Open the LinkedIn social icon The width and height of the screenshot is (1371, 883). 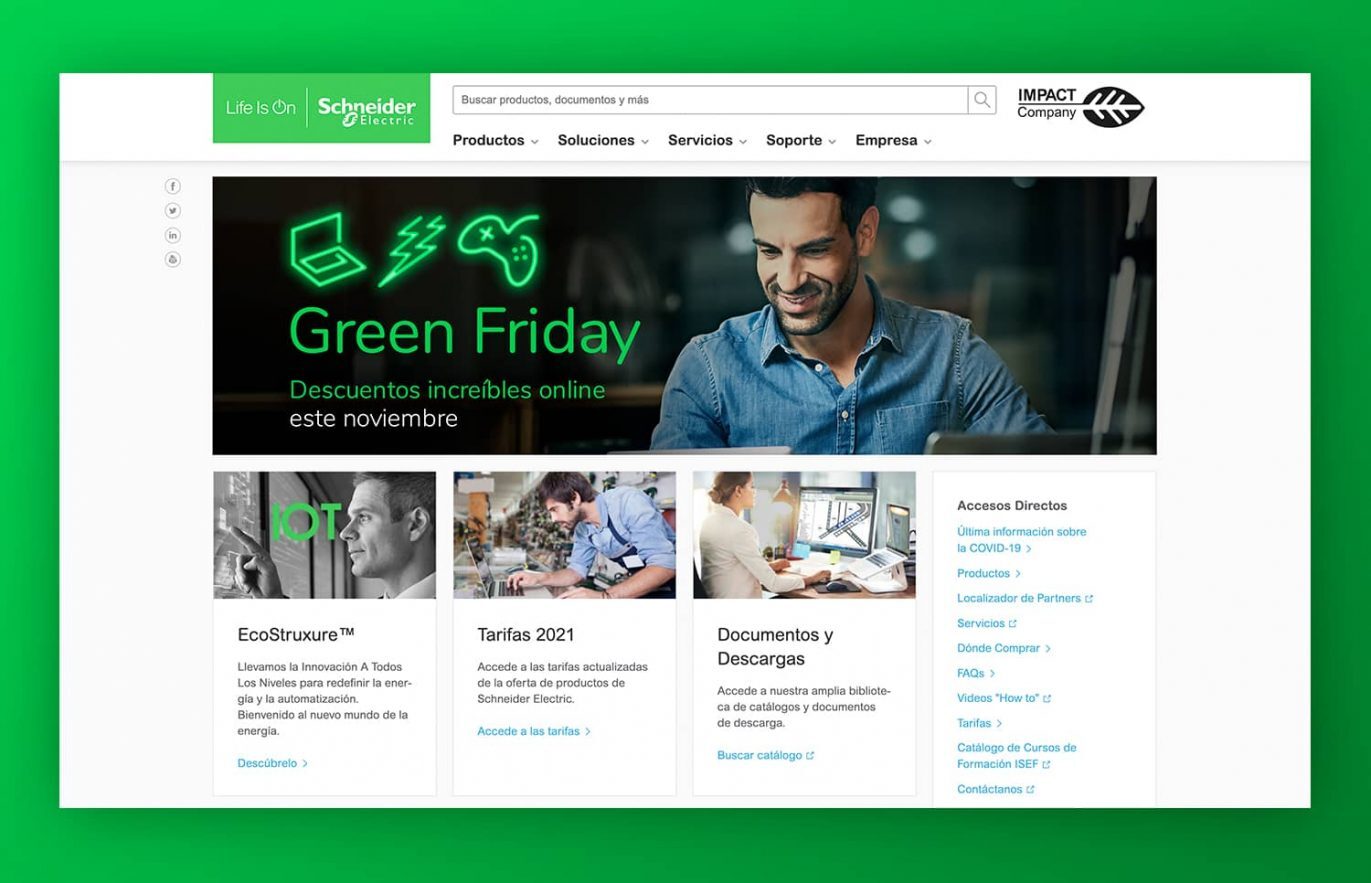coord(173,235)
